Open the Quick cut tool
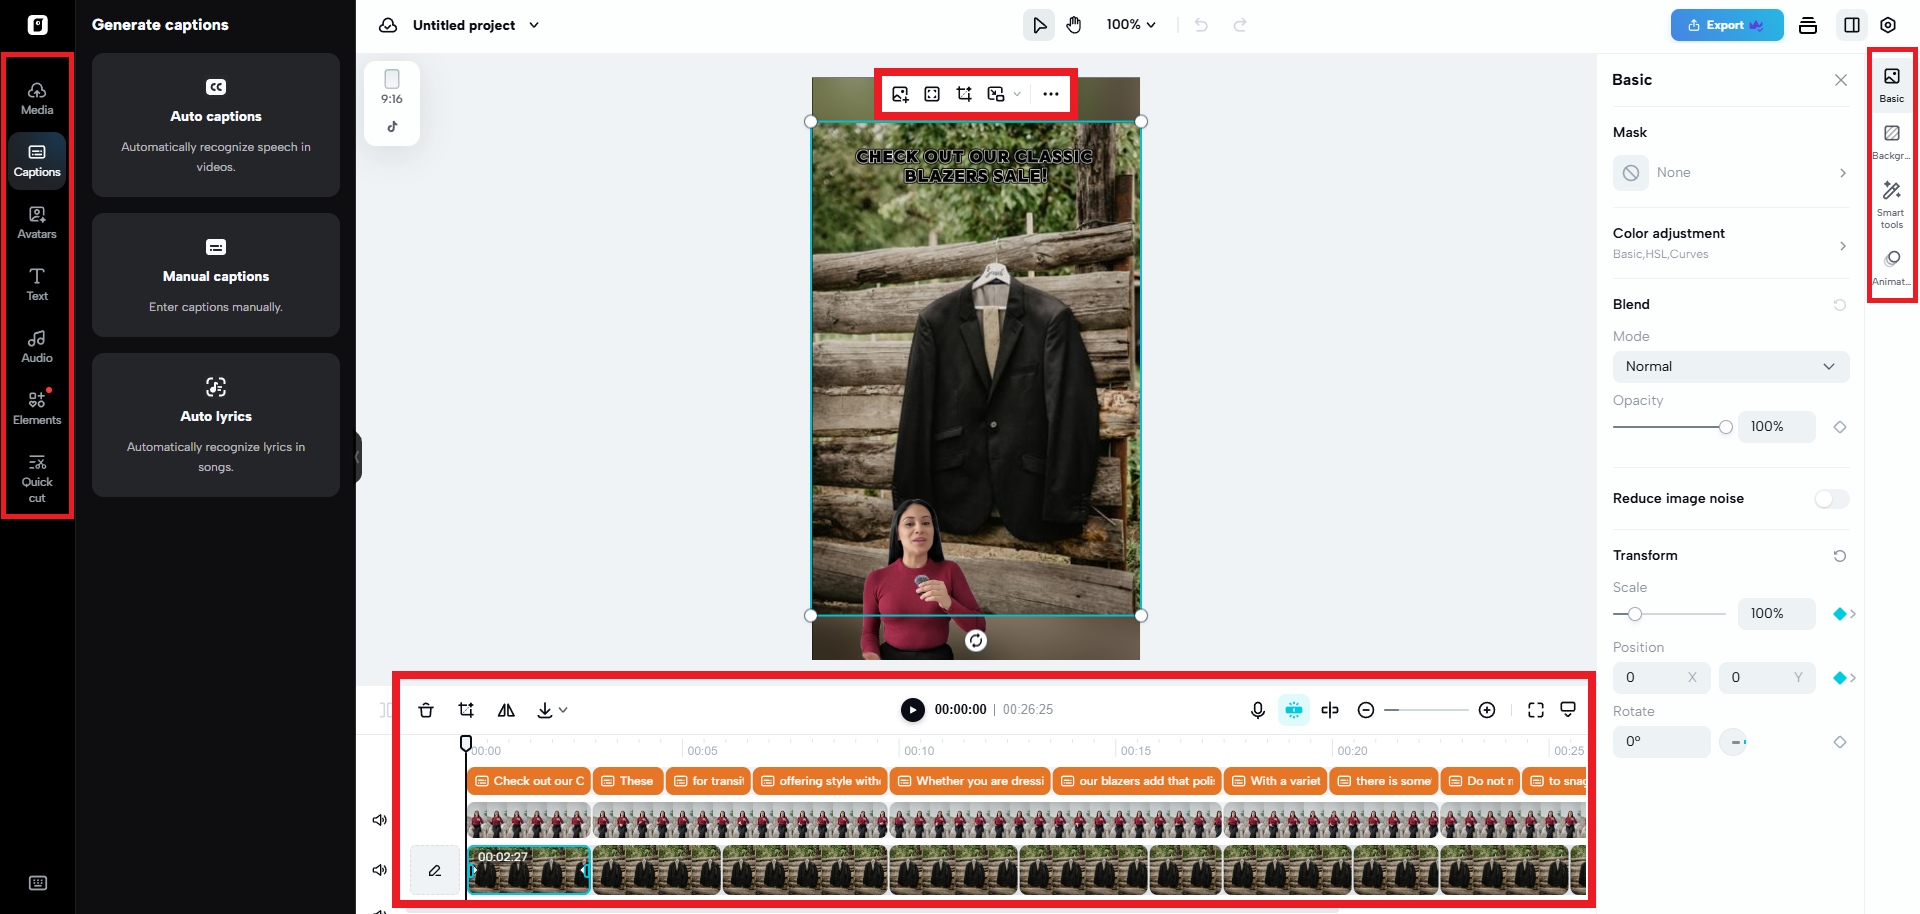 tap(37, 478)
